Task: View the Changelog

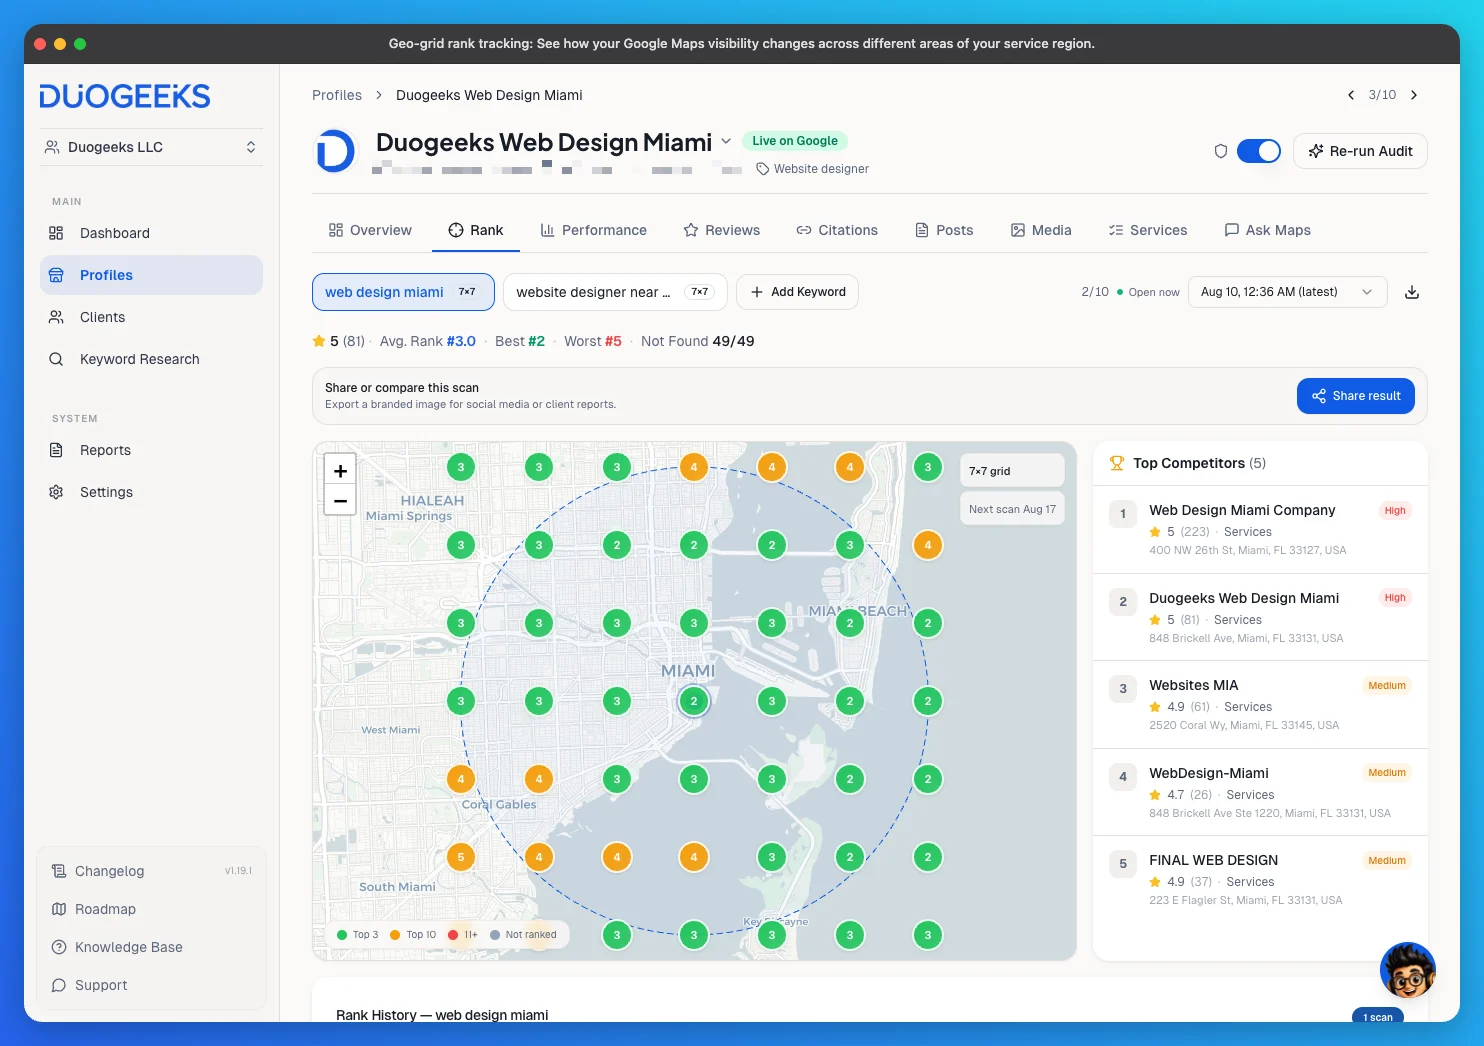Action: pyautogui.click(x=151, y=871)
